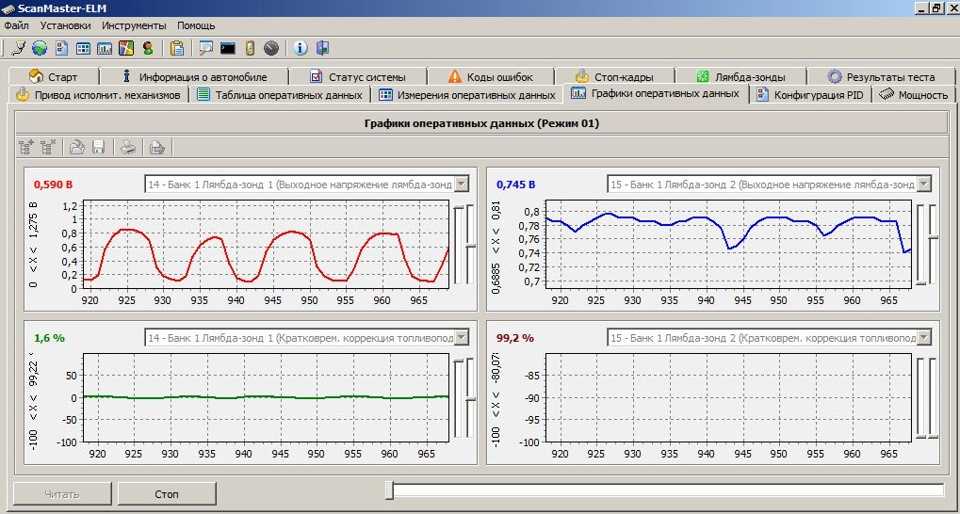Click the blue data table grid toolbar icon

(x=83, y=48)
